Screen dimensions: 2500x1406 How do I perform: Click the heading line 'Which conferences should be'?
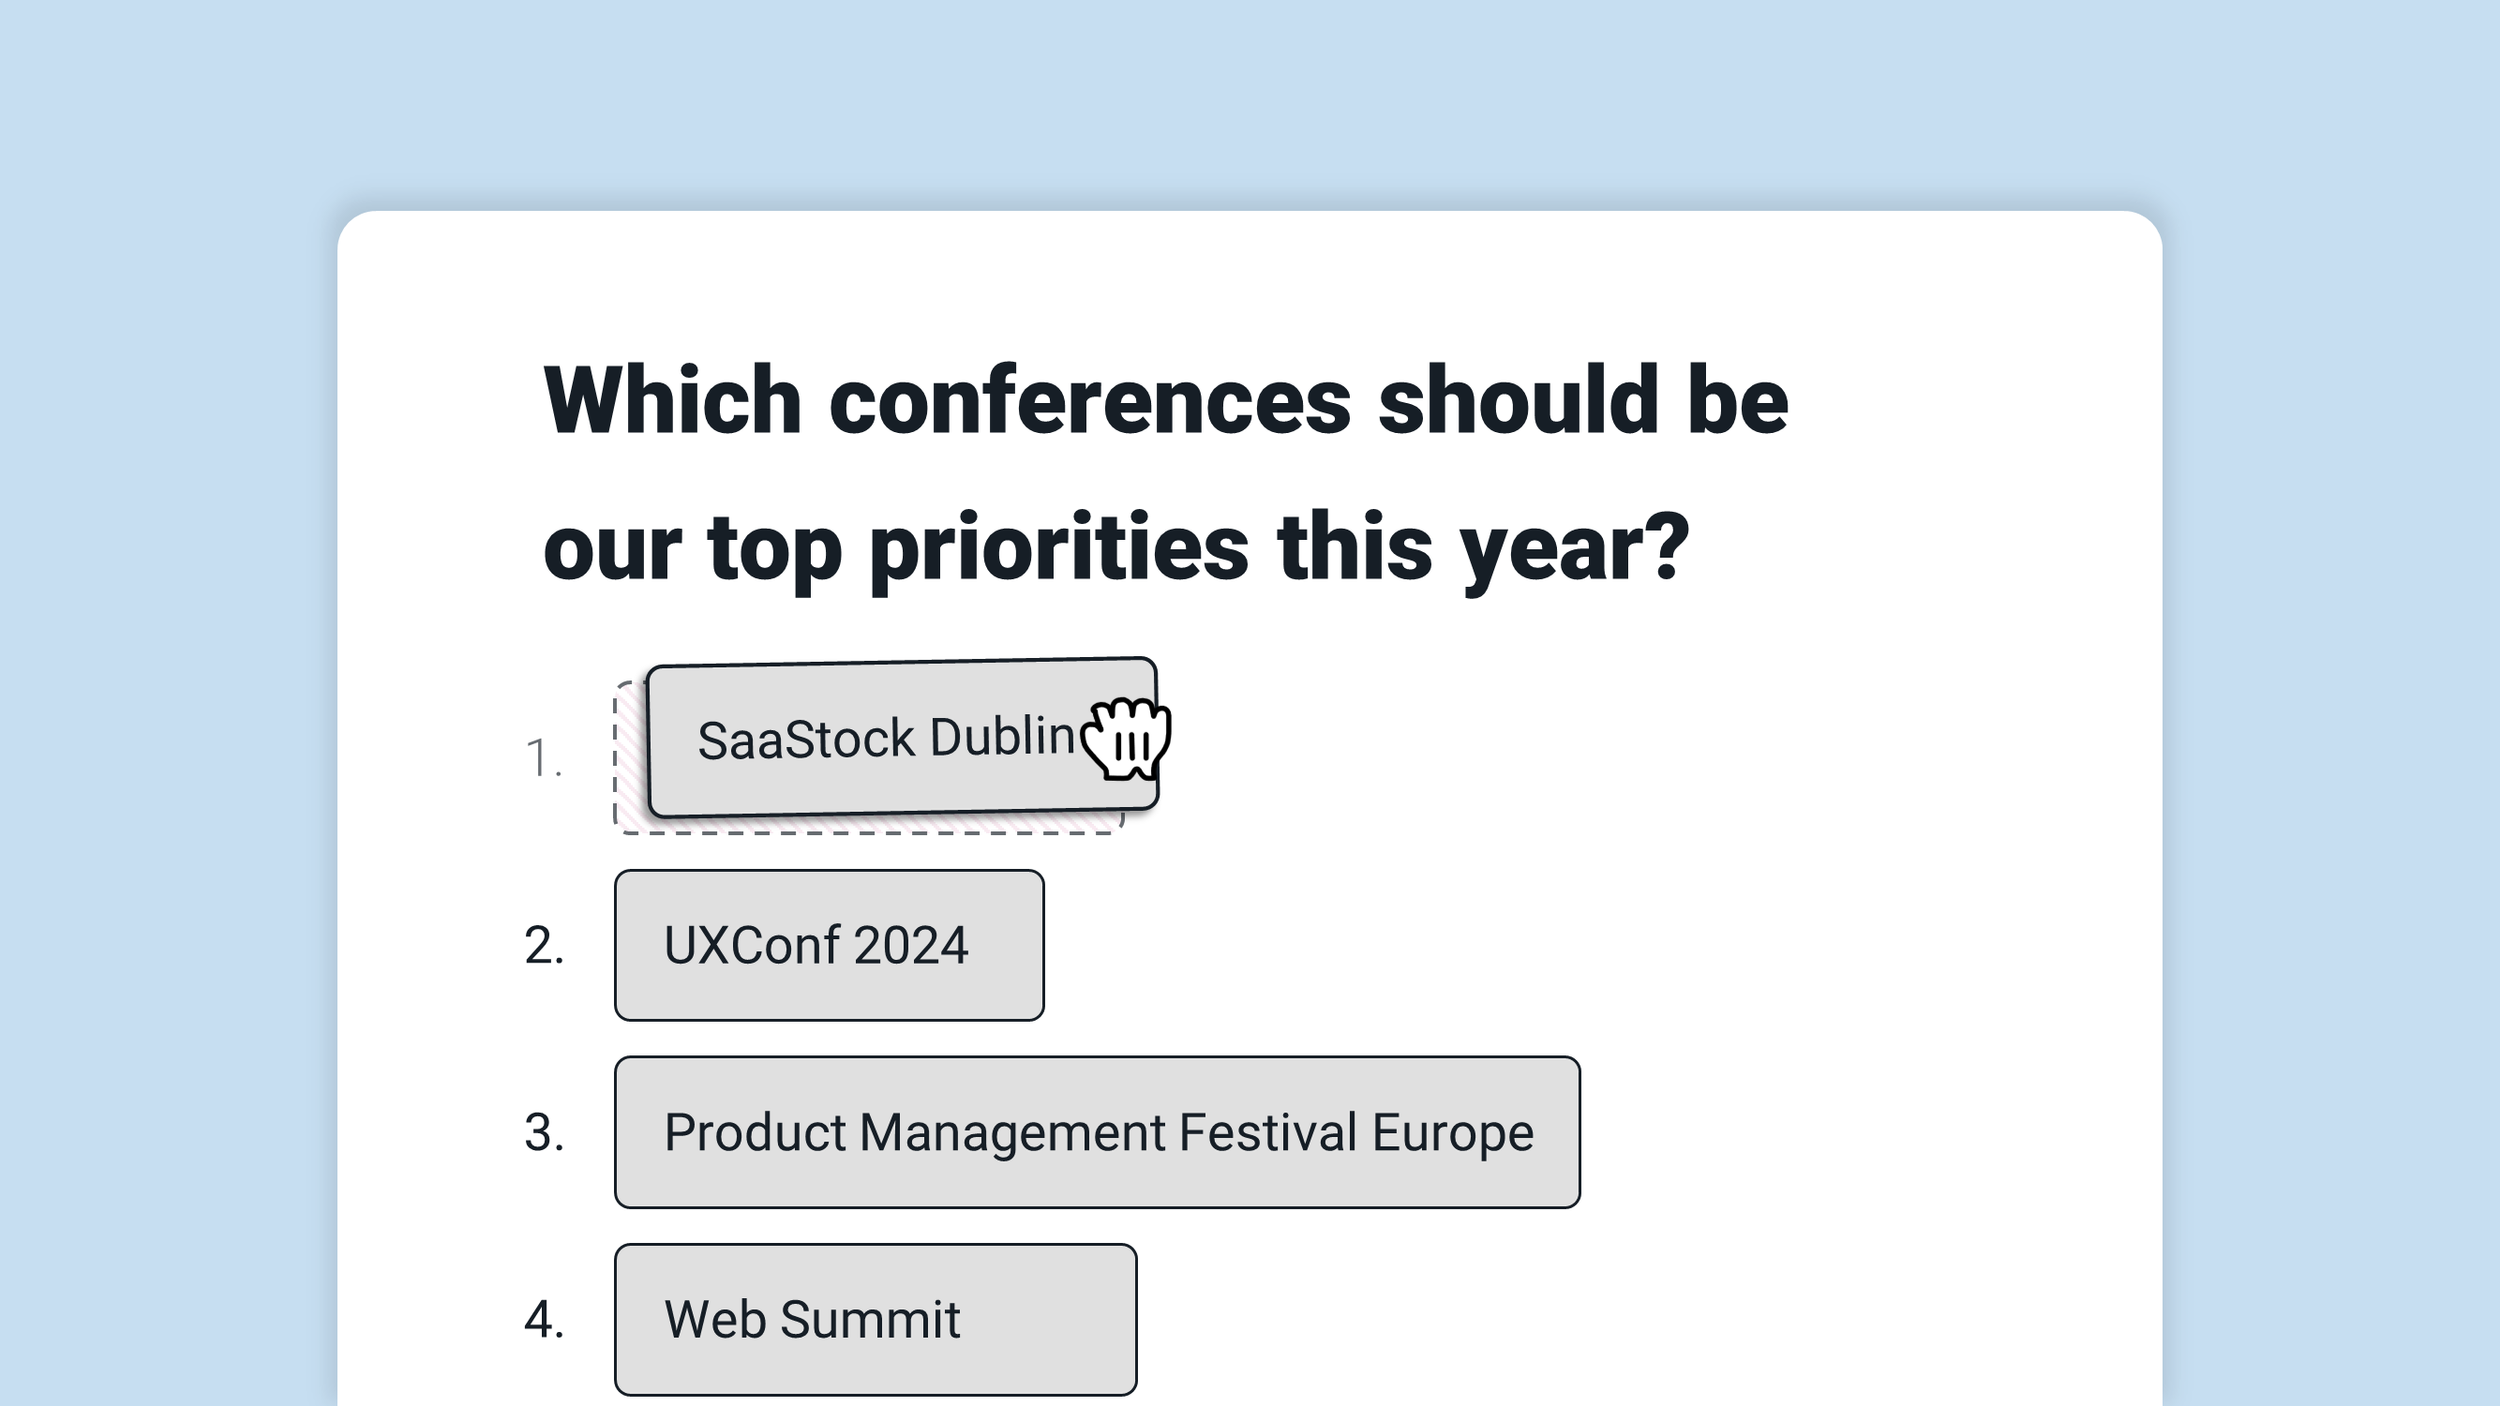click(x=1165, y=400)
